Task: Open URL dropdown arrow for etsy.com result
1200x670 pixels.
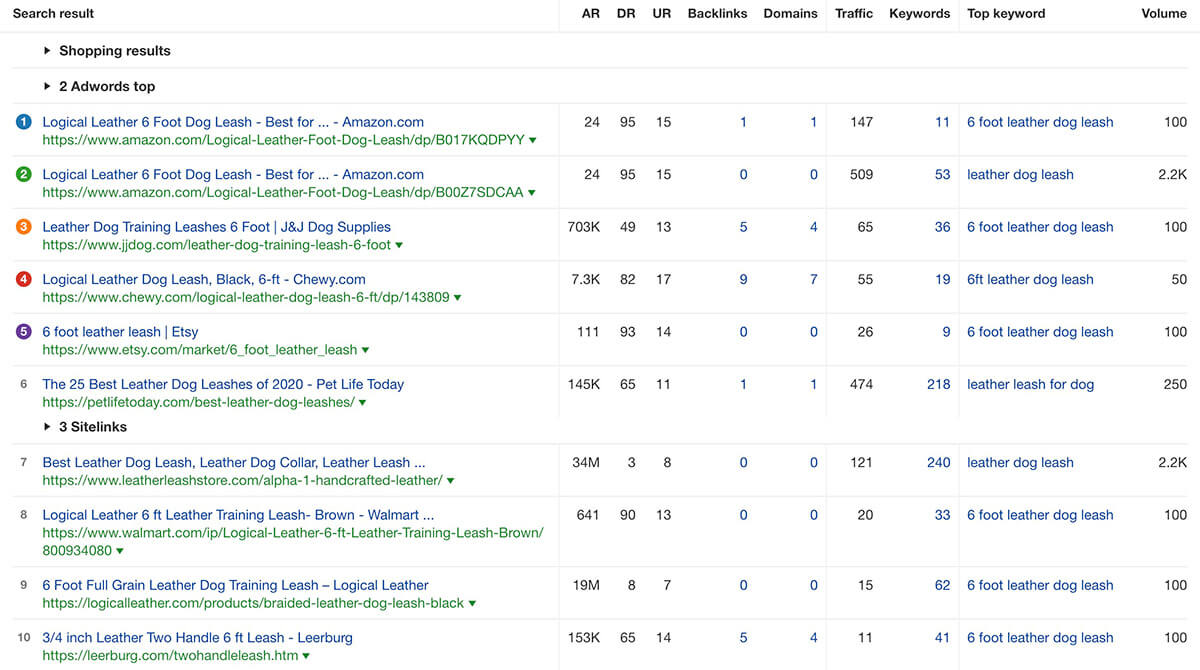Action: pyautogui.click(x=366, y=351)
